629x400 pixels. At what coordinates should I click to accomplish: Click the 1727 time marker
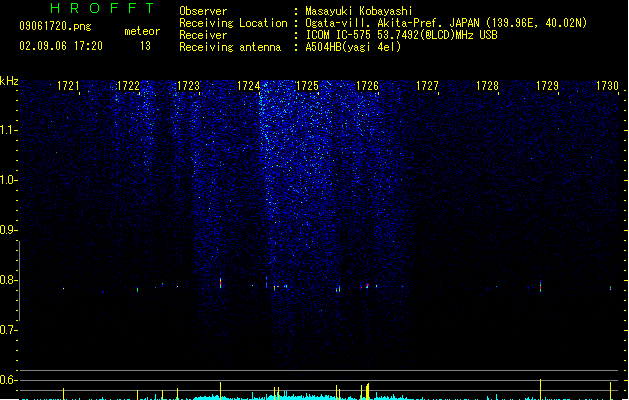click(x=427, y=86)
